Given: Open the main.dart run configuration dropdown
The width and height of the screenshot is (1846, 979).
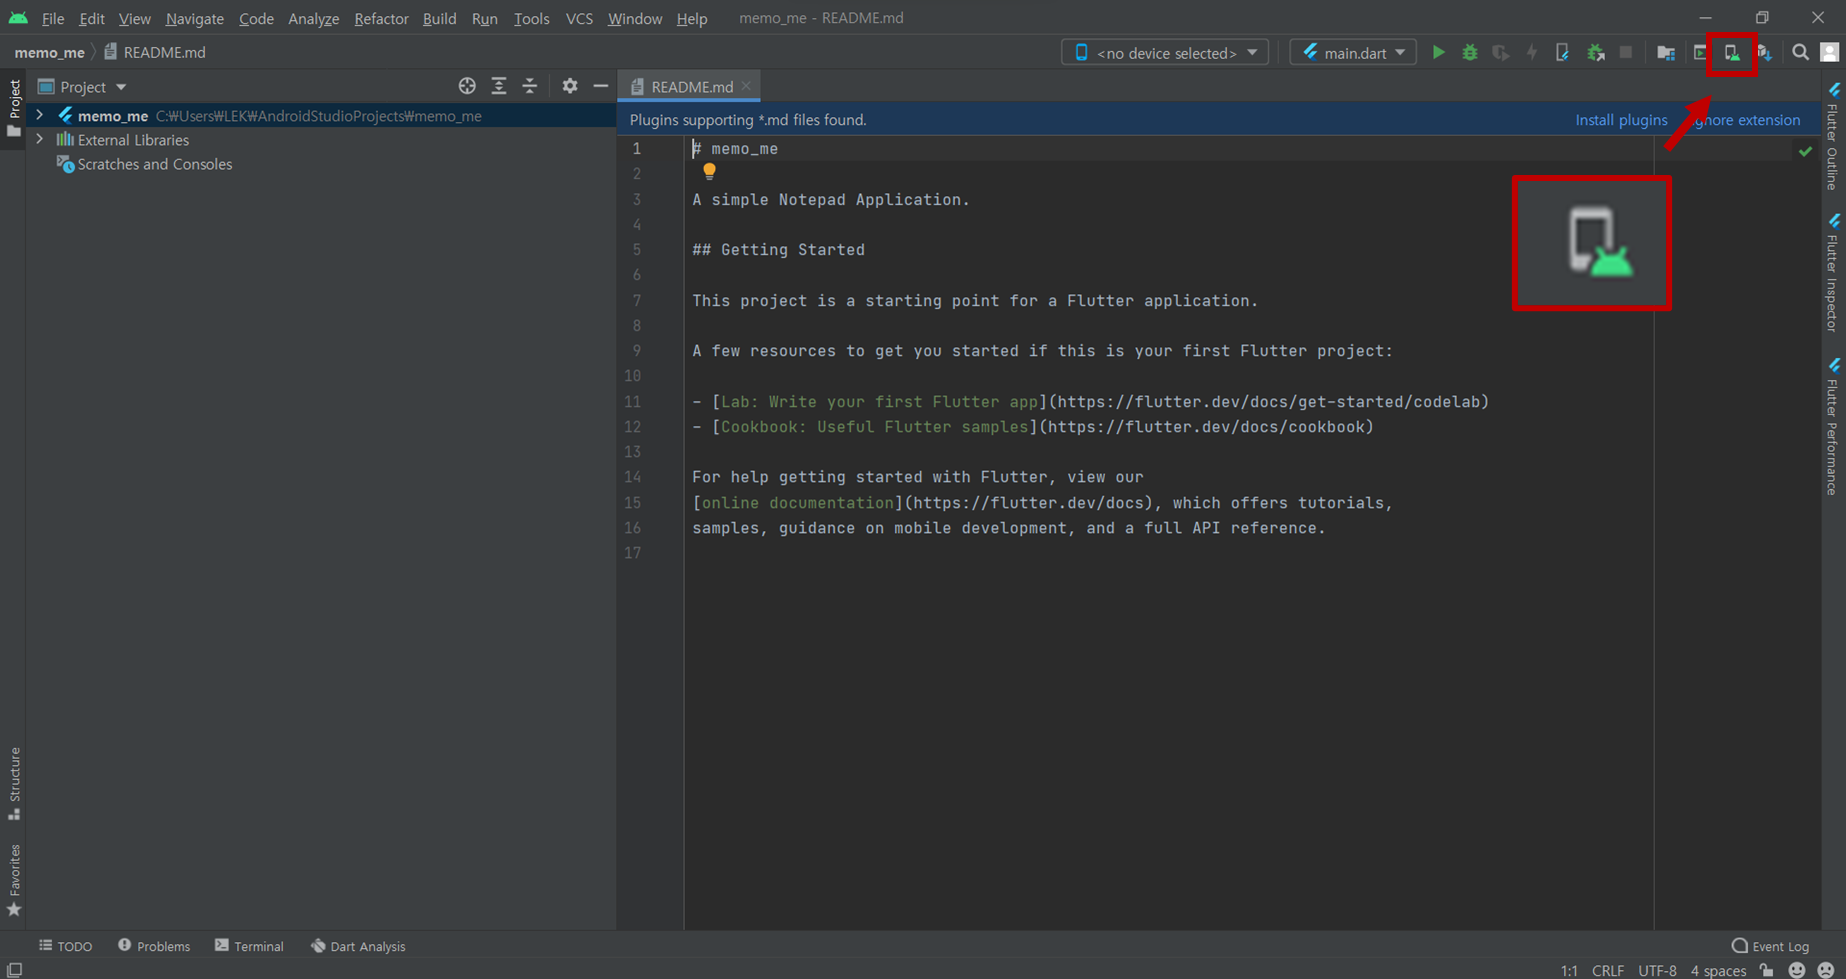Looking at the screenshot, I should pos(1353,52).
